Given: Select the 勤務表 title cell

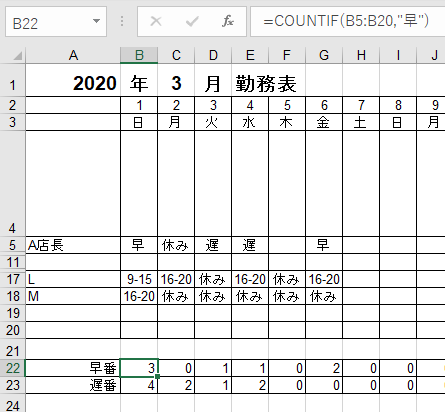Looking at the screenshot, I should [266, 83].
